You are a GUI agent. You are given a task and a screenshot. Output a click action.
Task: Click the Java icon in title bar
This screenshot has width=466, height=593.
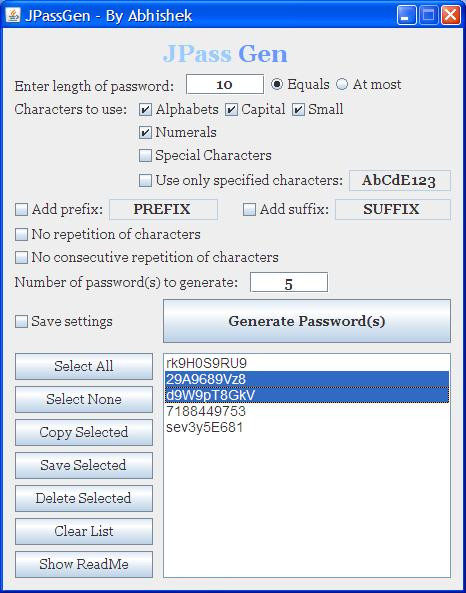[12, 15]
